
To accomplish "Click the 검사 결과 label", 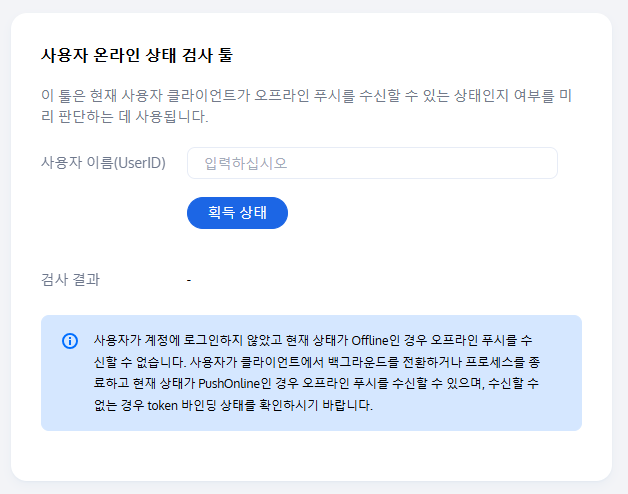I will point(70,279).
